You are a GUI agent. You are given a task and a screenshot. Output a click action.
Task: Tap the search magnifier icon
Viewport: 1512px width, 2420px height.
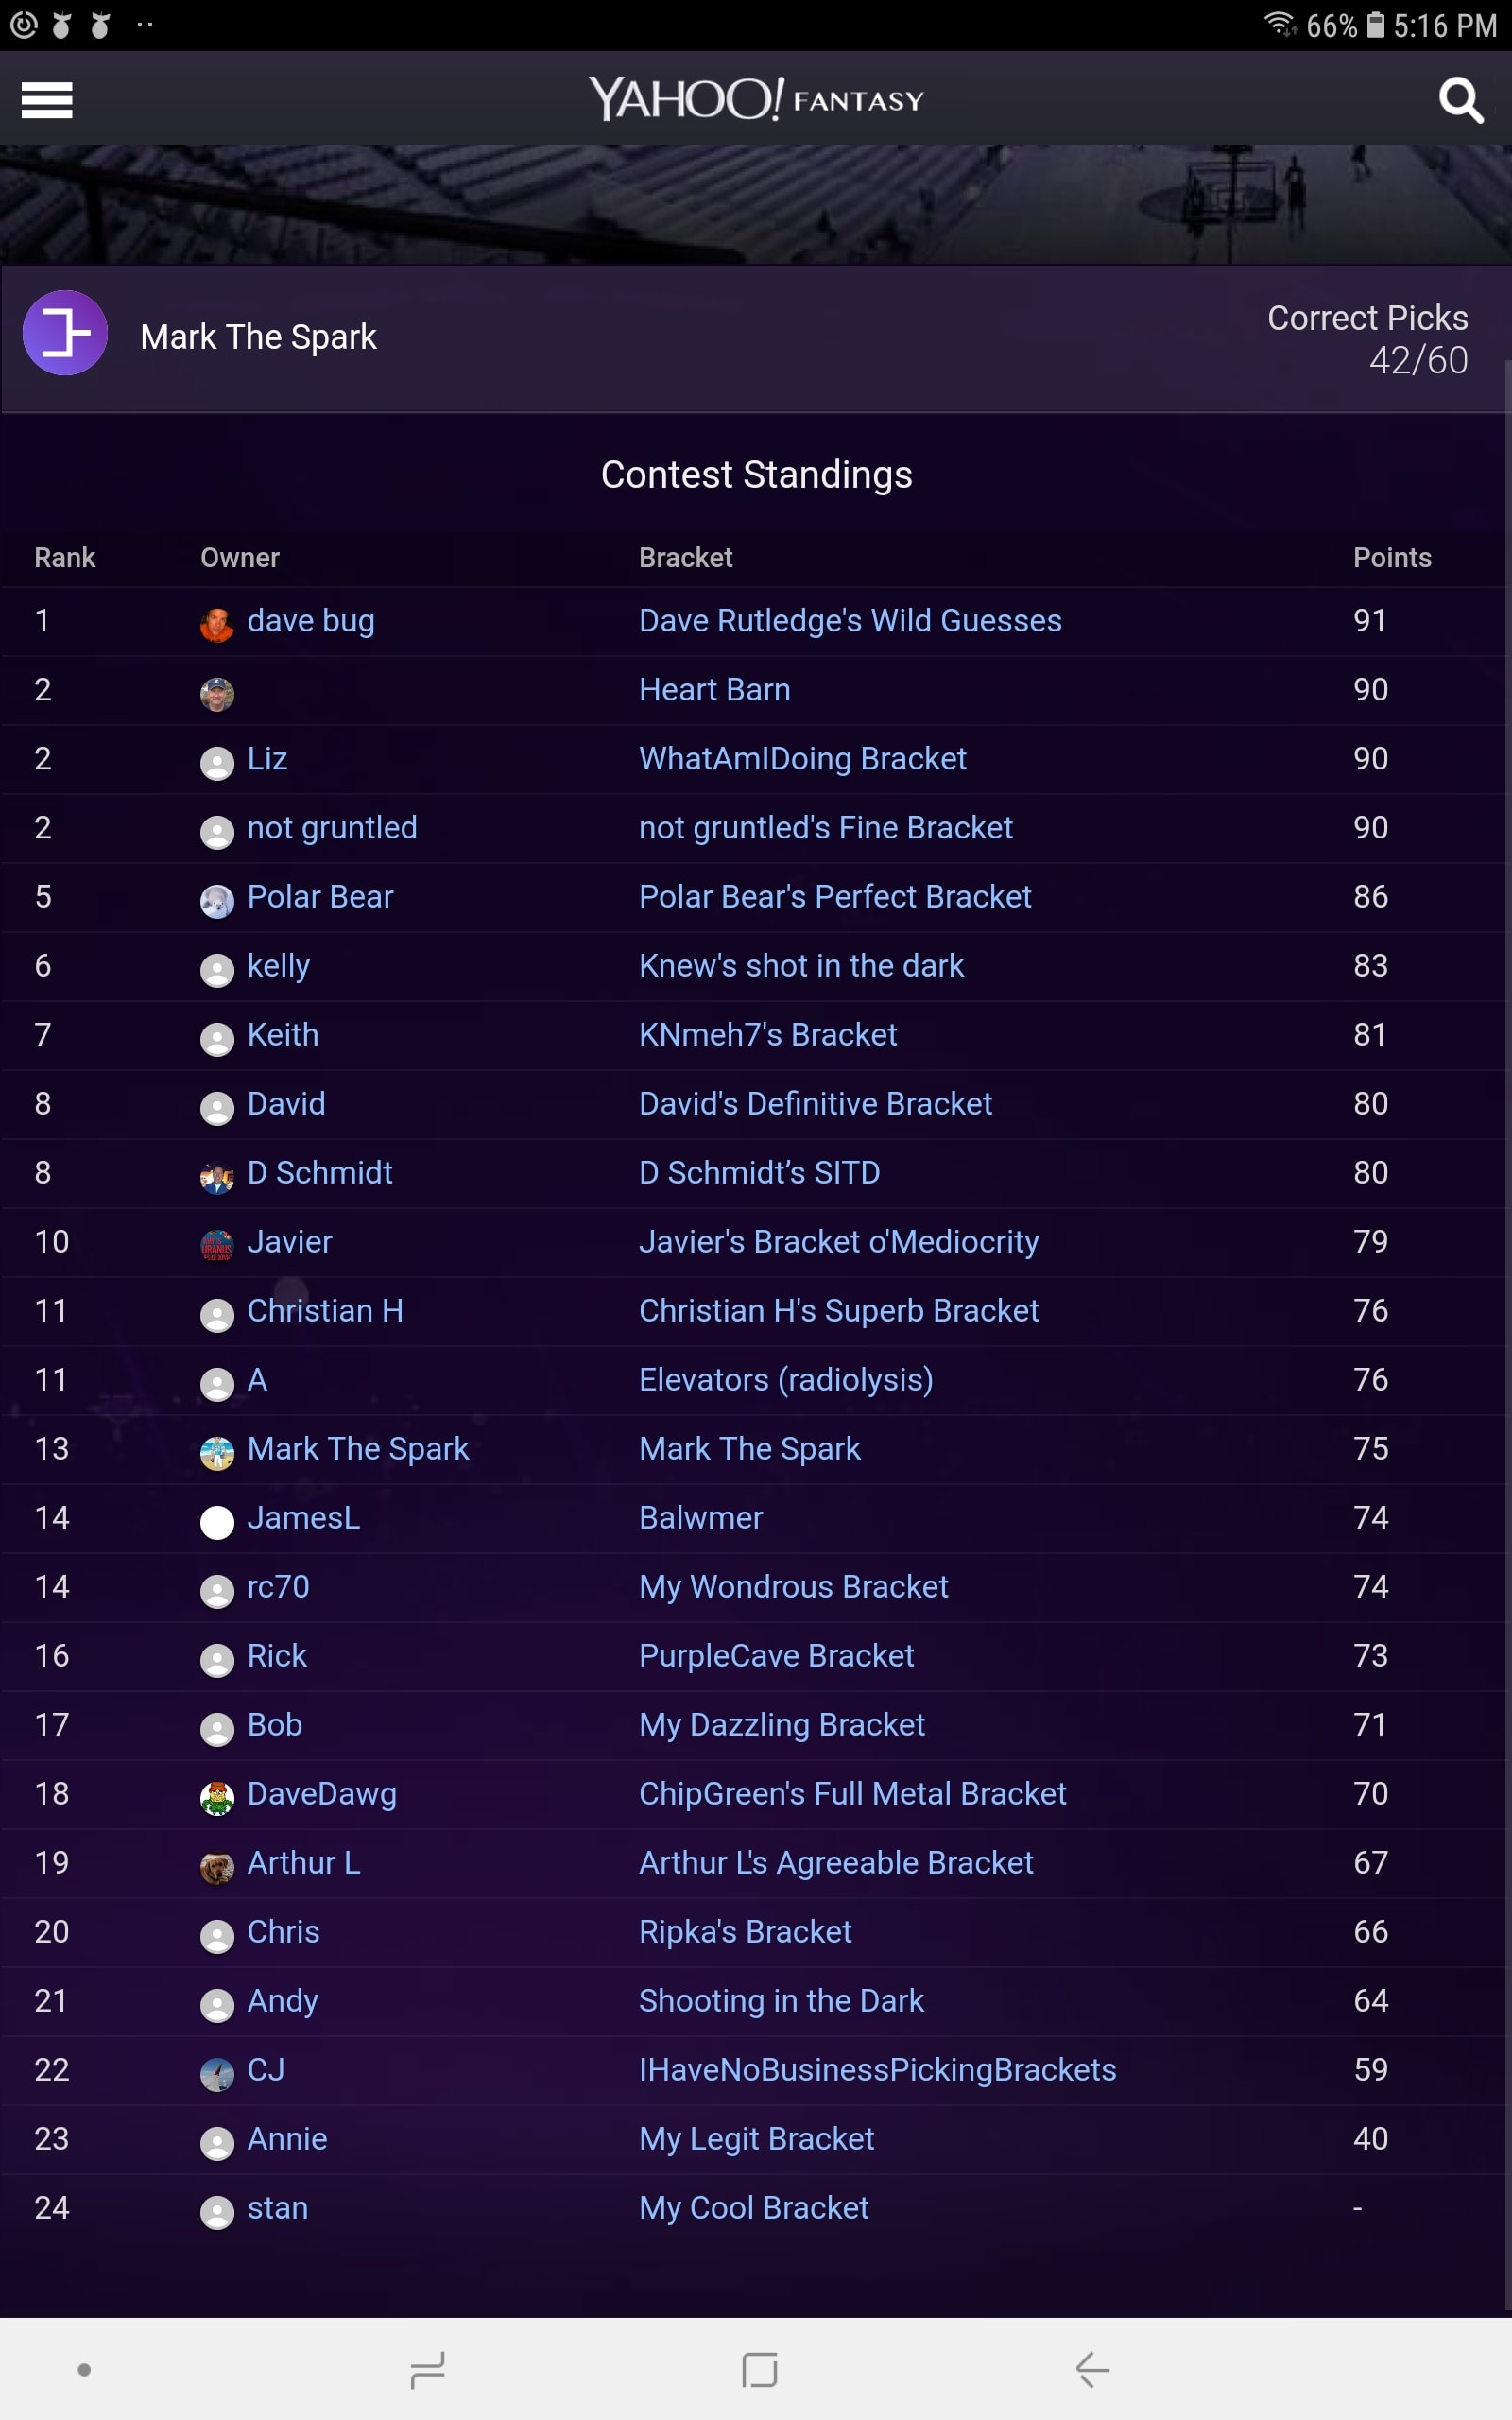coord(1459,100)
